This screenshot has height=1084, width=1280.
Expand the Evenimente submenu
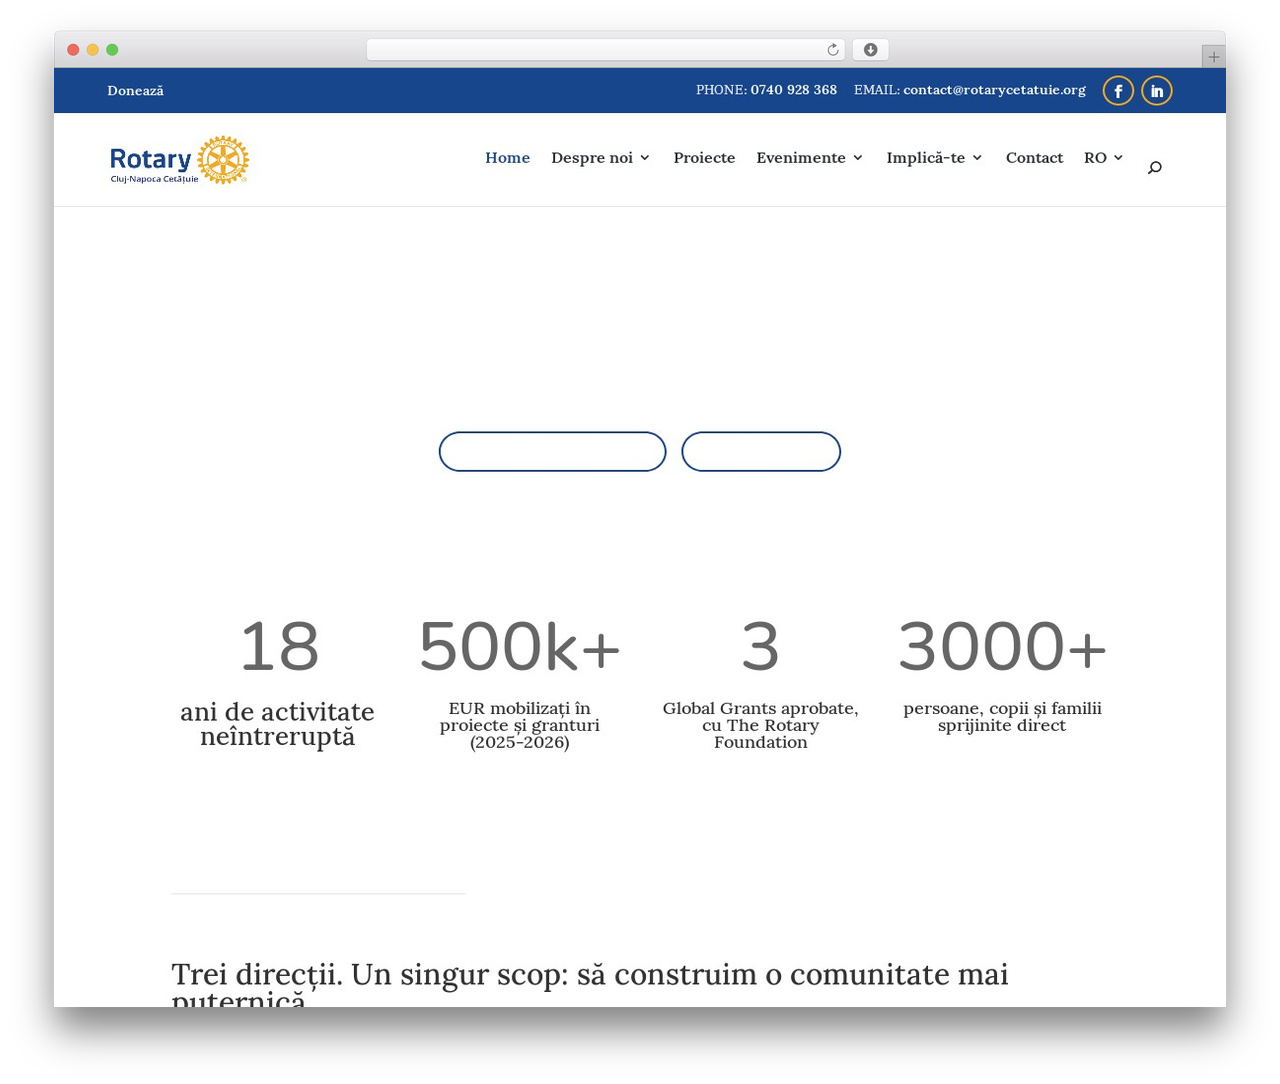pos(809,158)
